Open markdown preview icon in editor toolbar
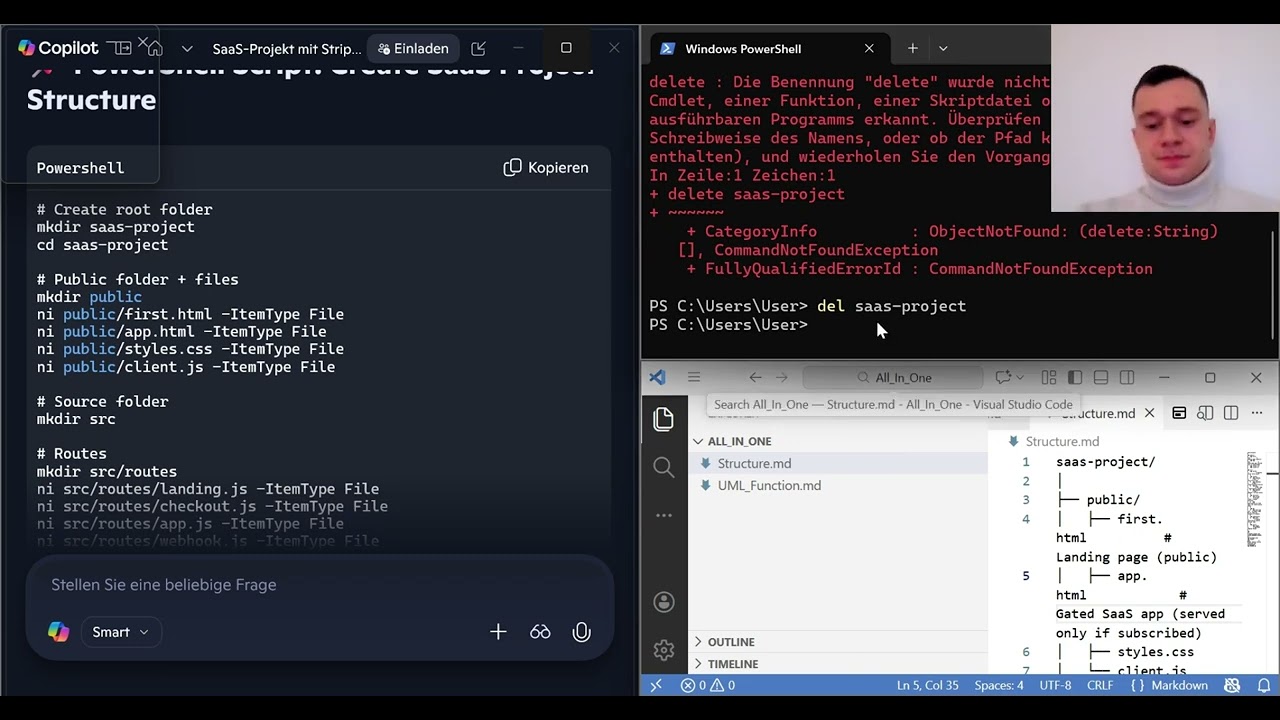Image resolution: width=1280 pixels, height=720 pixels. click(x=1179, y=413)
